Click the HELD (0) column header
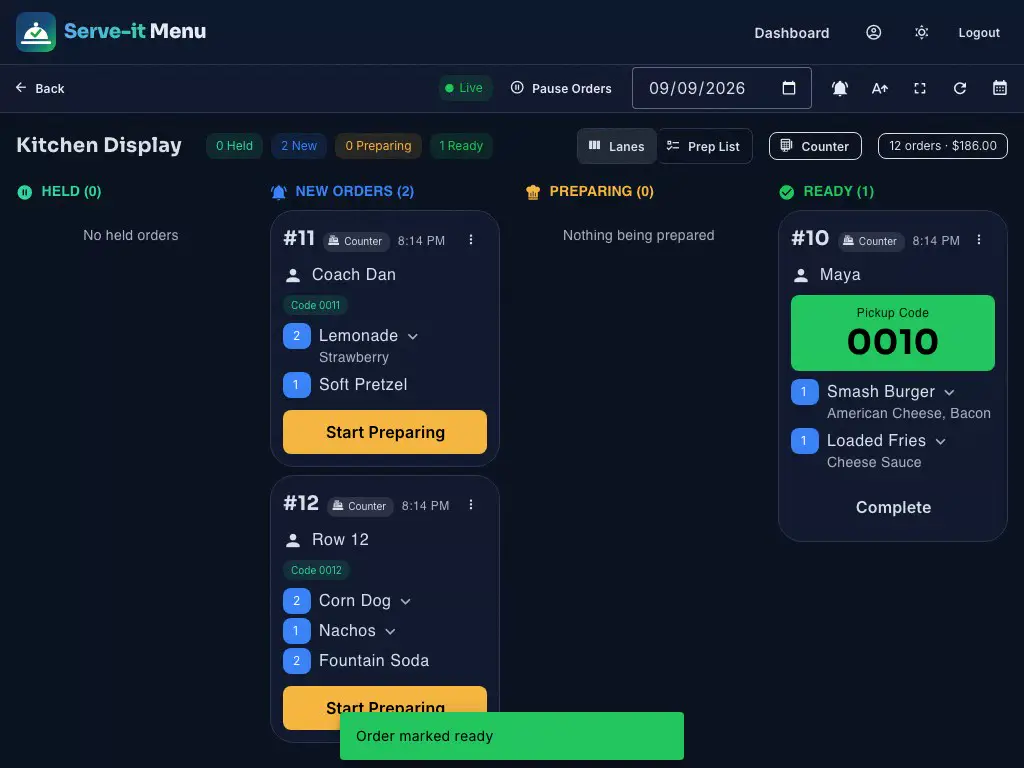1024x768 pixels. point(71,191)
